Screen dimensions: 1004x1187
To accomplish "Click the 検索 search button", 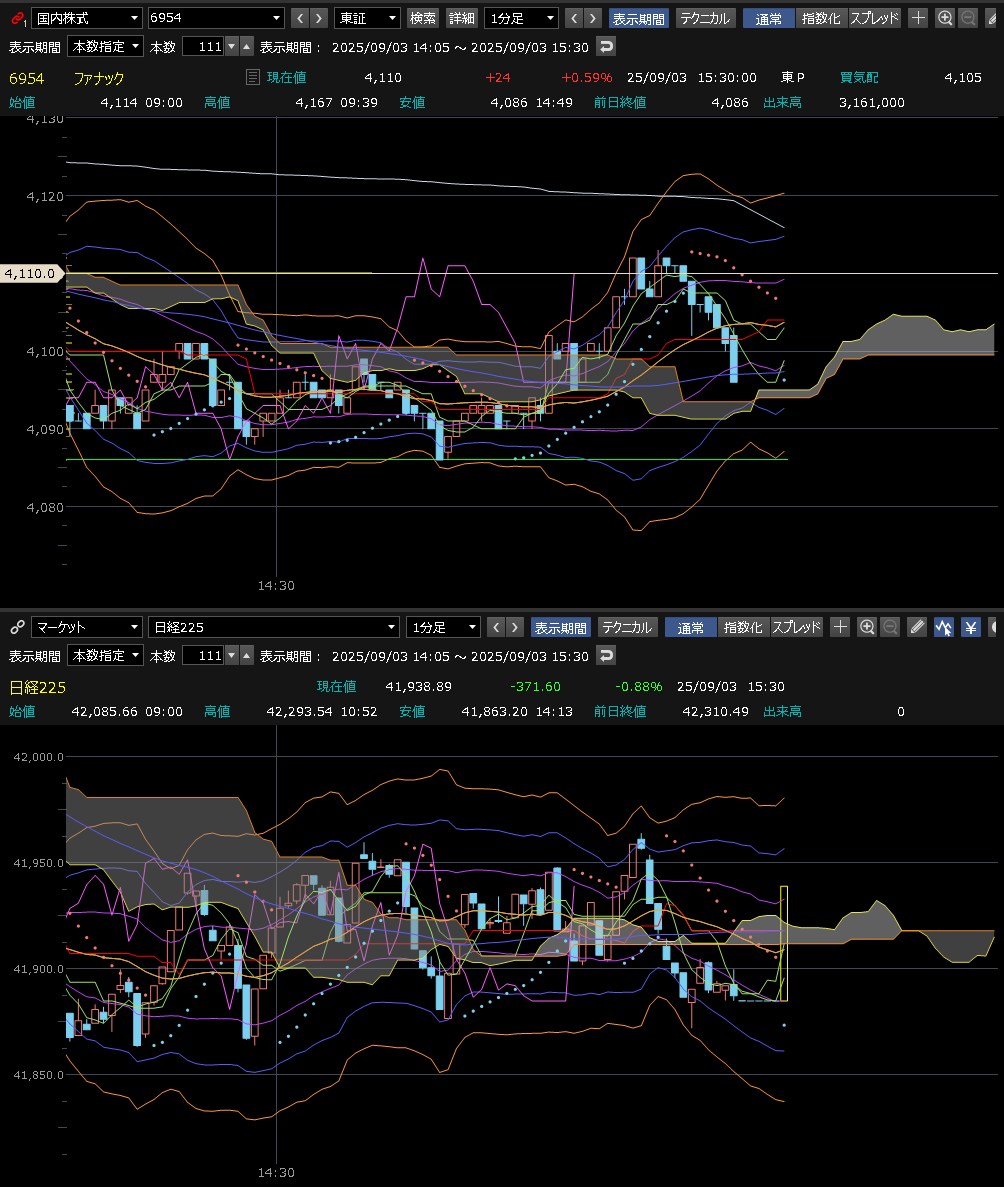I will point(422,17).
